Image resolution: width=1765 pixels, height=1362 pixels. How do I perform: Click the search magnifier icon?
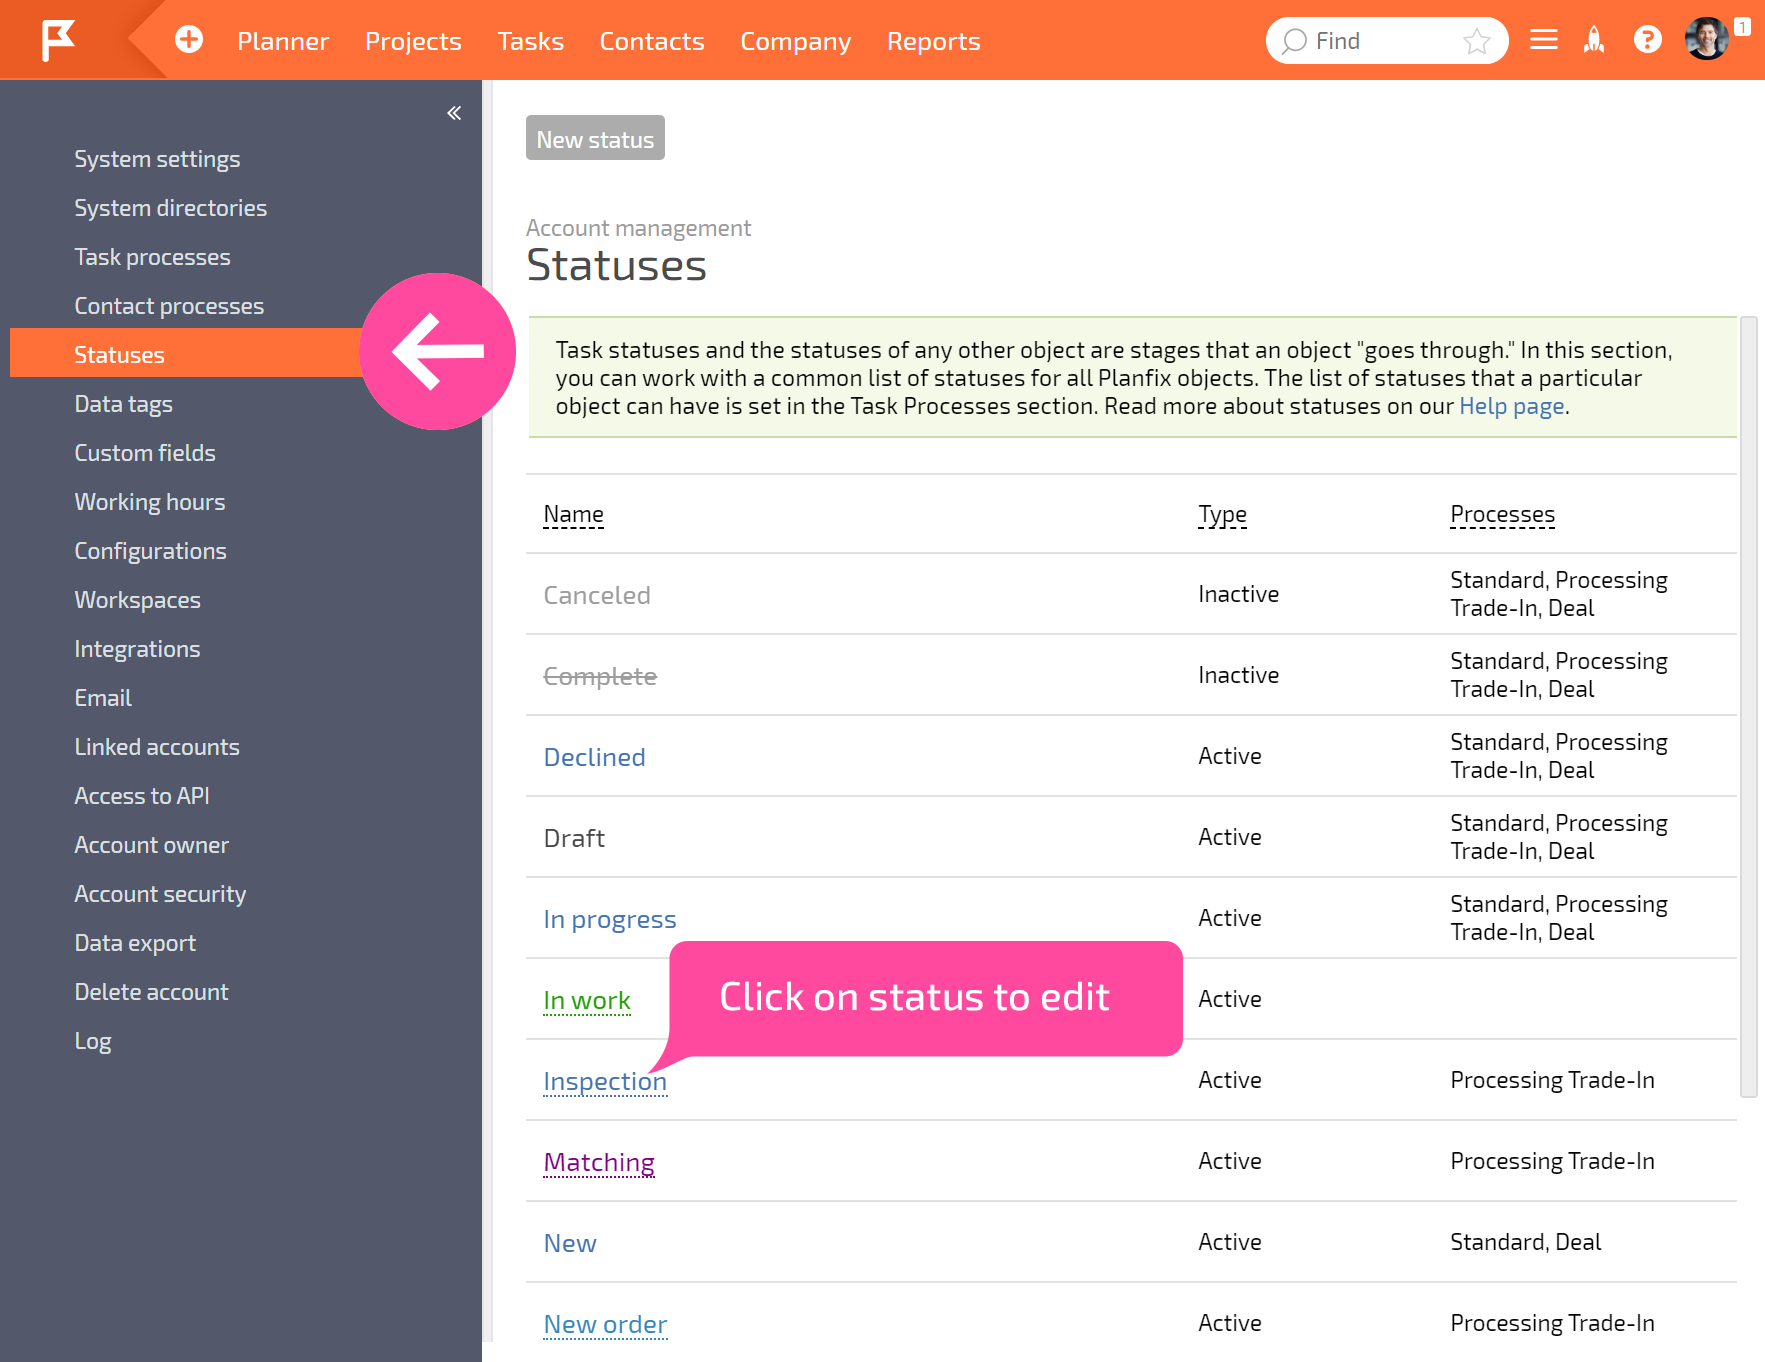1294,41
